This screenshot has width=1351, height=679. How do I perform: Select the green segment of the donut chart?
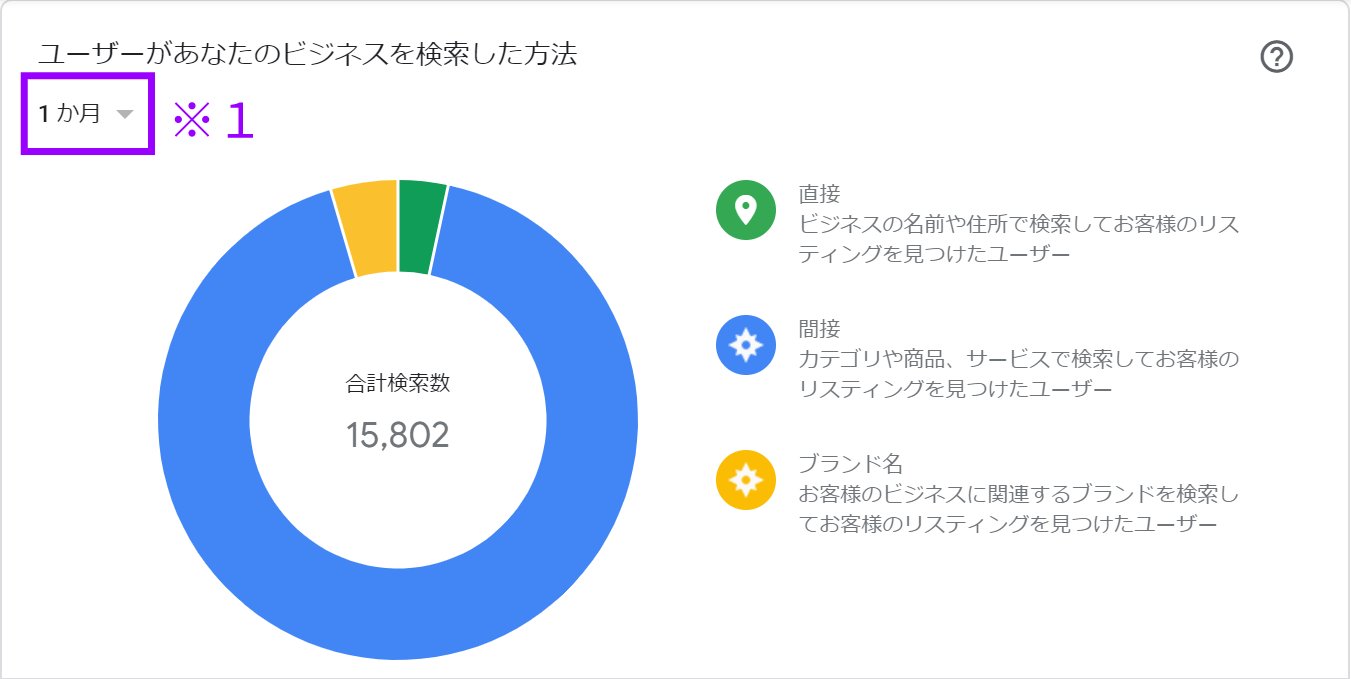[420, 227]
